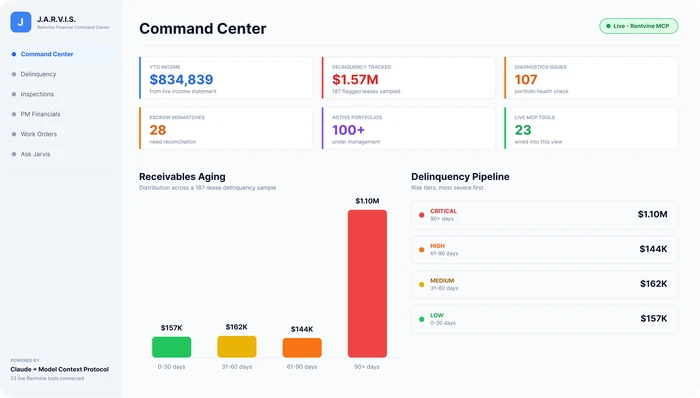Click the yellow Medium tier dot

click(421, 285)
